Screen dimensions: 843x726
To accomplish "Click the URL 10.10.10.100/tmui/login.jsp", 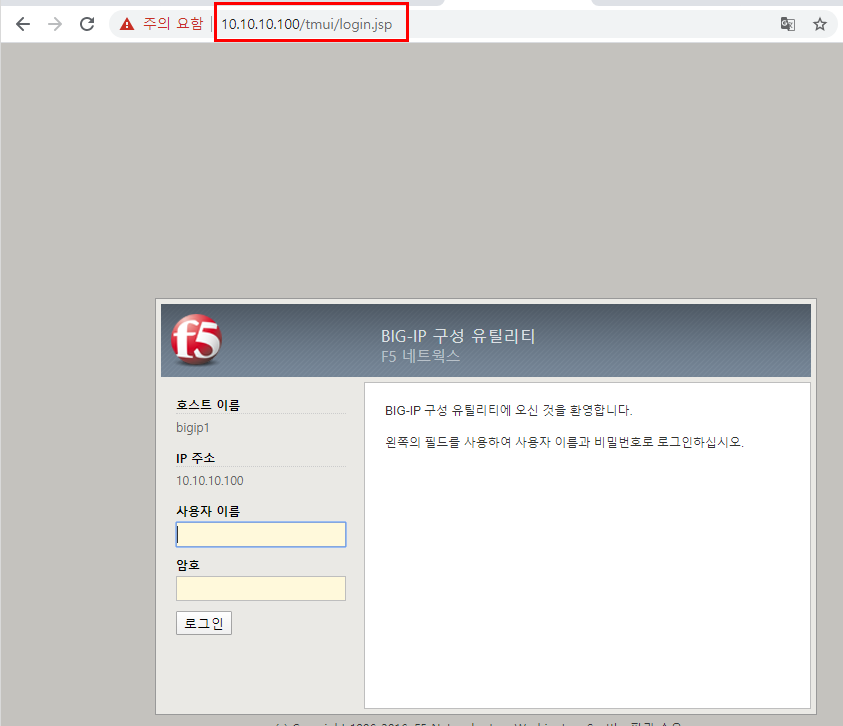I will click(306, 24).
